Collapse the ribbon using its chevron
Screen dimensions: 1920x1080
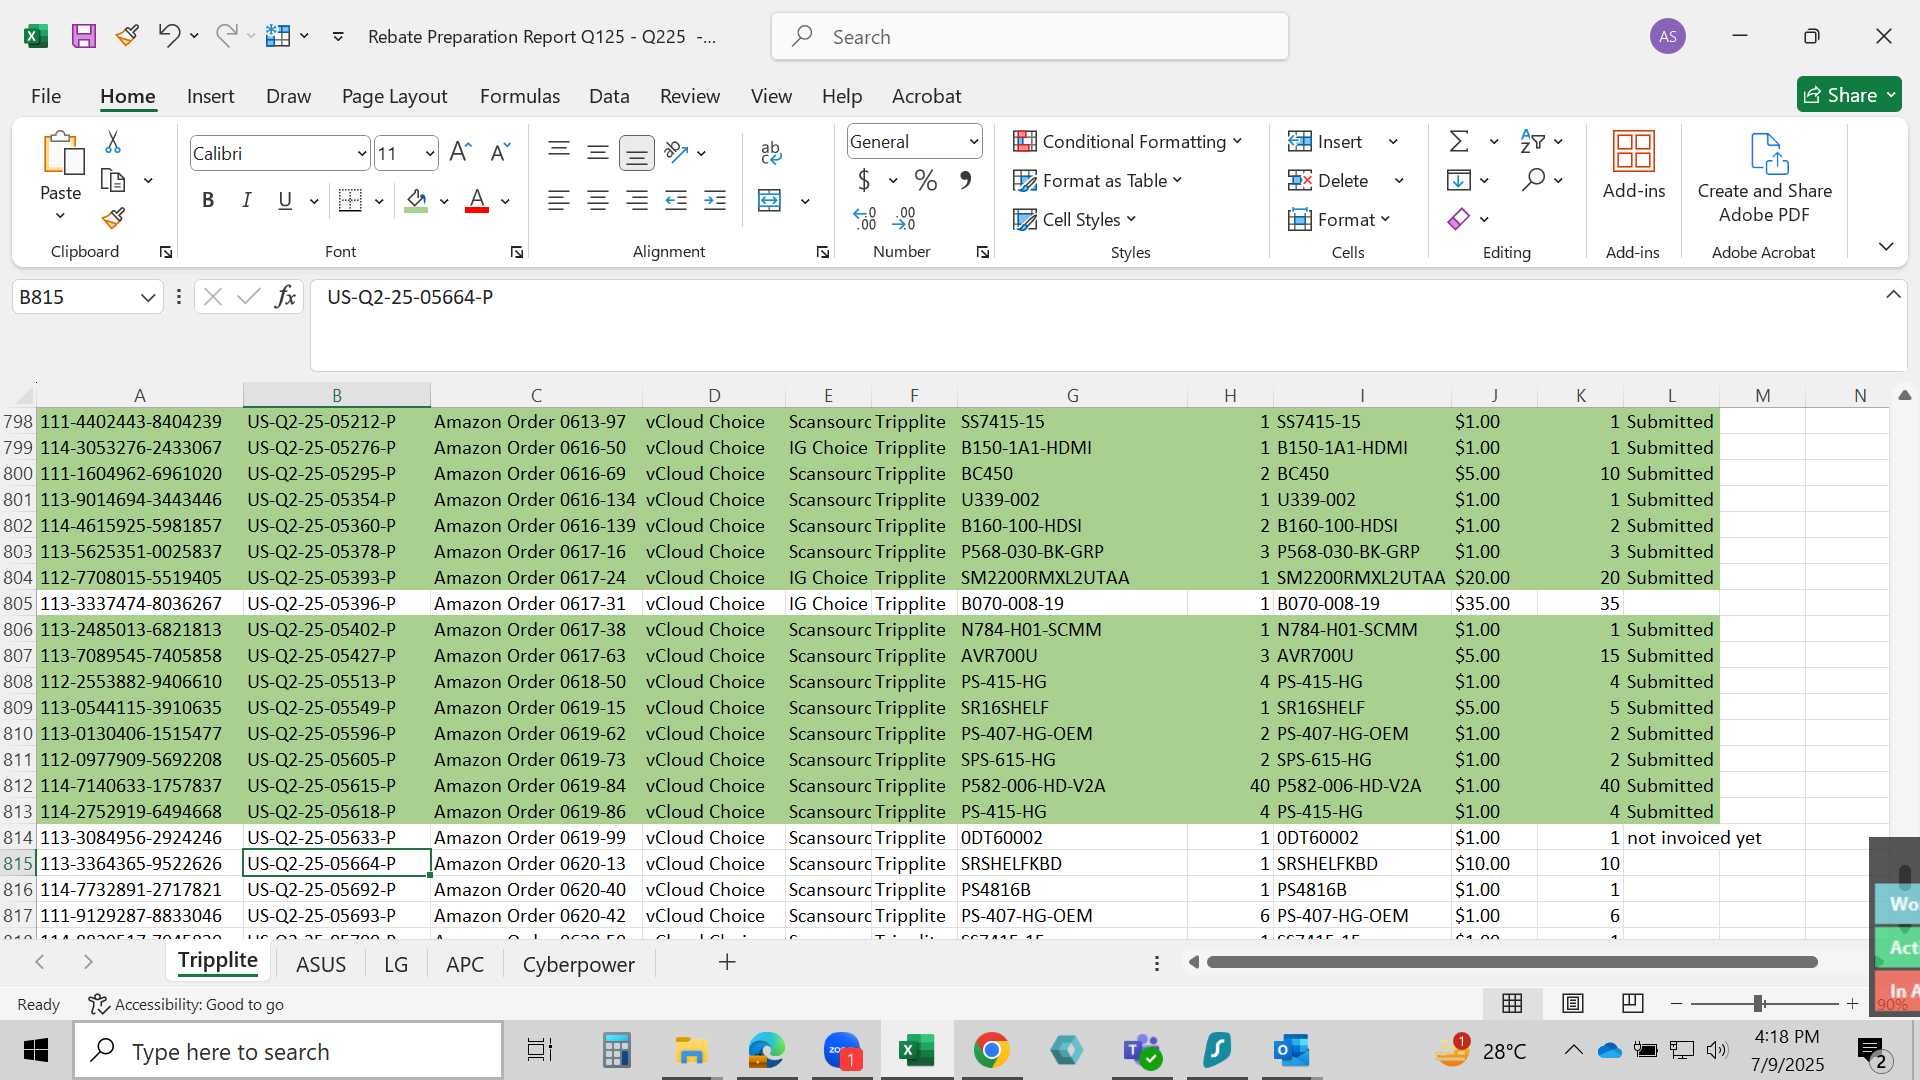pyautogui.click(x=1886, y=246)
